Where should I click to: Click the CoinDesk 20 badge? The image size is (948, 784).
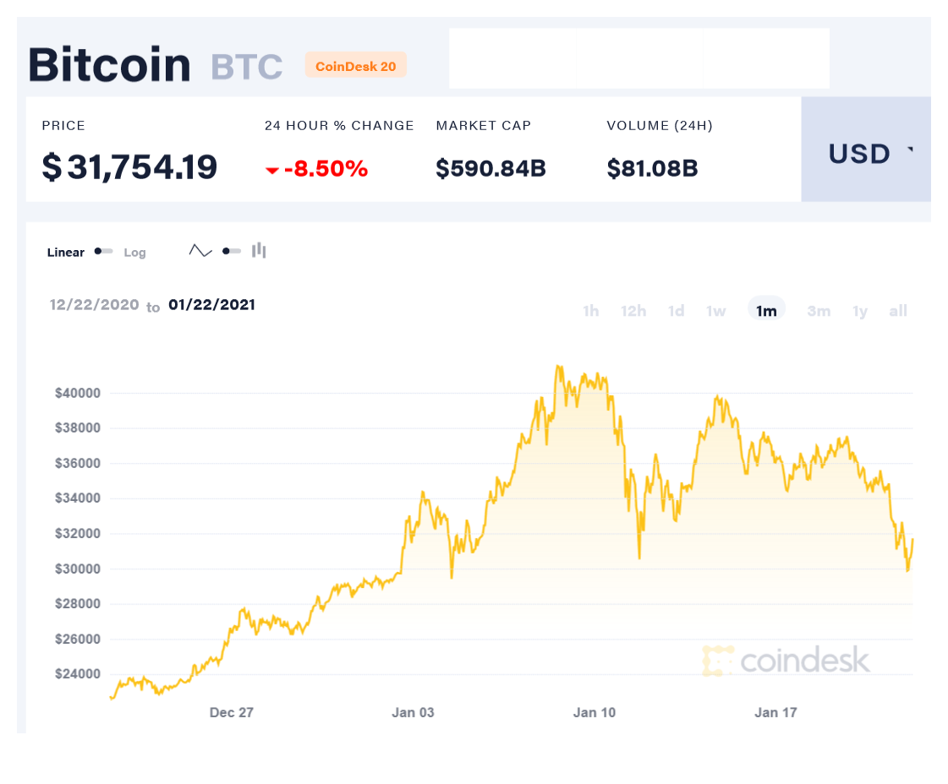pos(356,66)
